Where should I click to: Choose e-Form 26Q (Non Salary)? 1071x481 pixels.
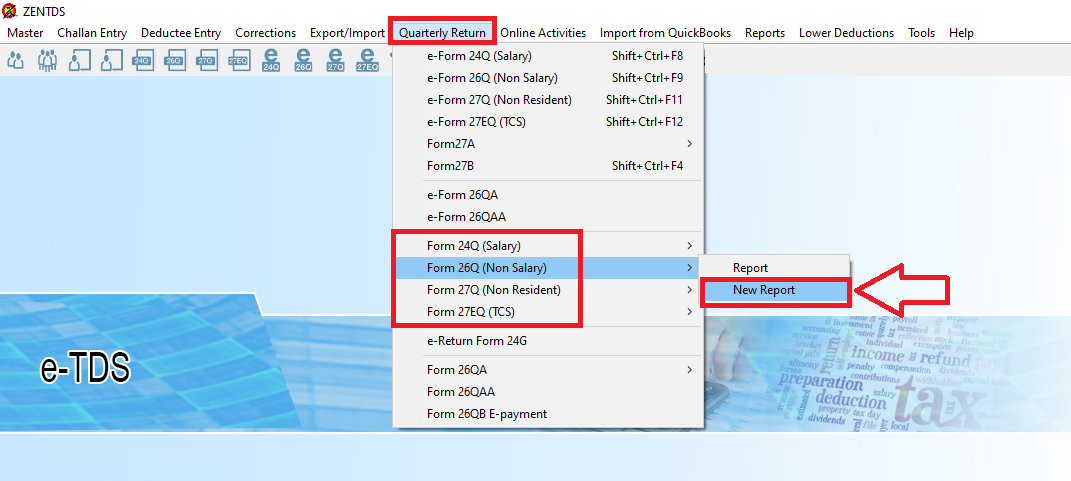(x=548, y=78)
